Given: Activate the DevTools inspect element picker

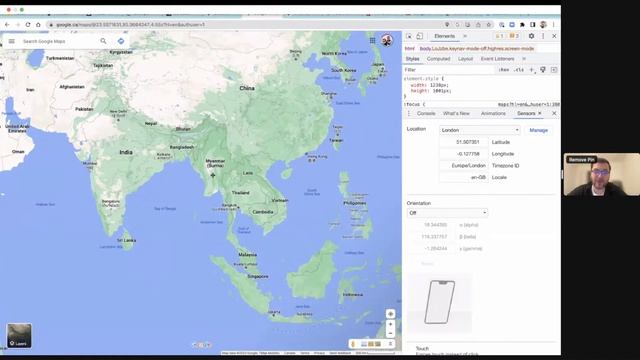Looking at the screenshot, I should (x=409, y=36).
